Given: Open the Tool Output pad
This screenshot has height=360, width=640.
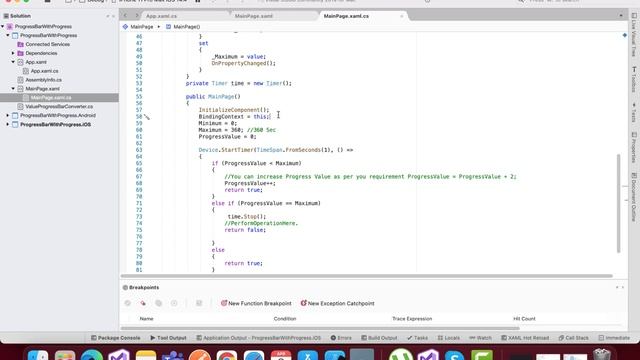Looking at the screenshot, I should [x=168, y=338].
